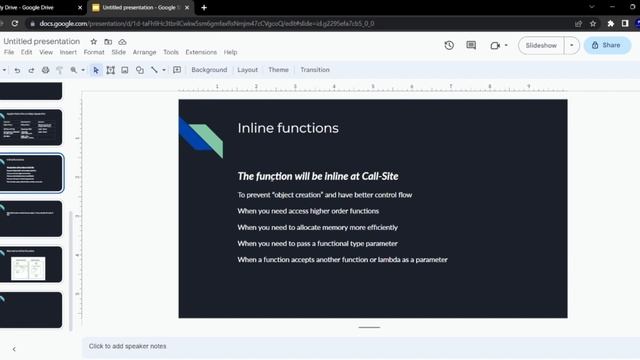640x360 pixels.
Task: Click the Background button
Action: click(x=209, y=70)
